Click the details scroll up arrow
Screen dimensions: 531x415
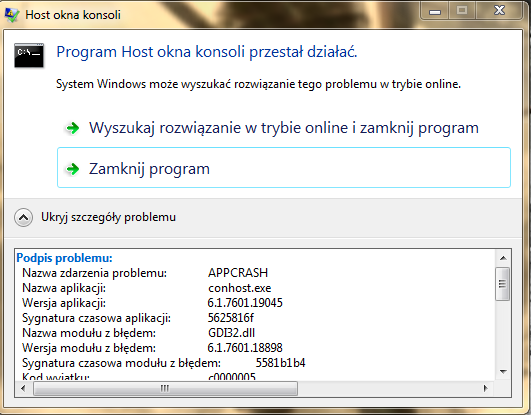click(503, 258)
